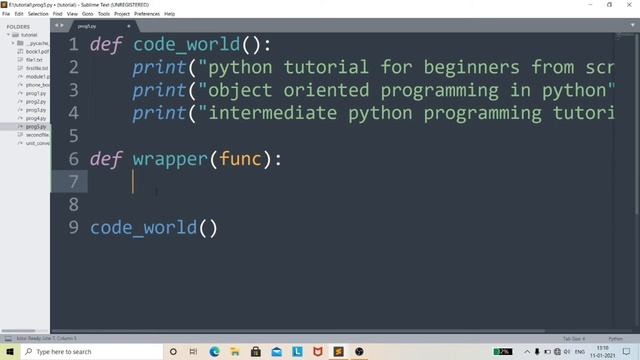Open the volume speaker tray icon
The image size is (640, 360).
click(x=567, y=351)
